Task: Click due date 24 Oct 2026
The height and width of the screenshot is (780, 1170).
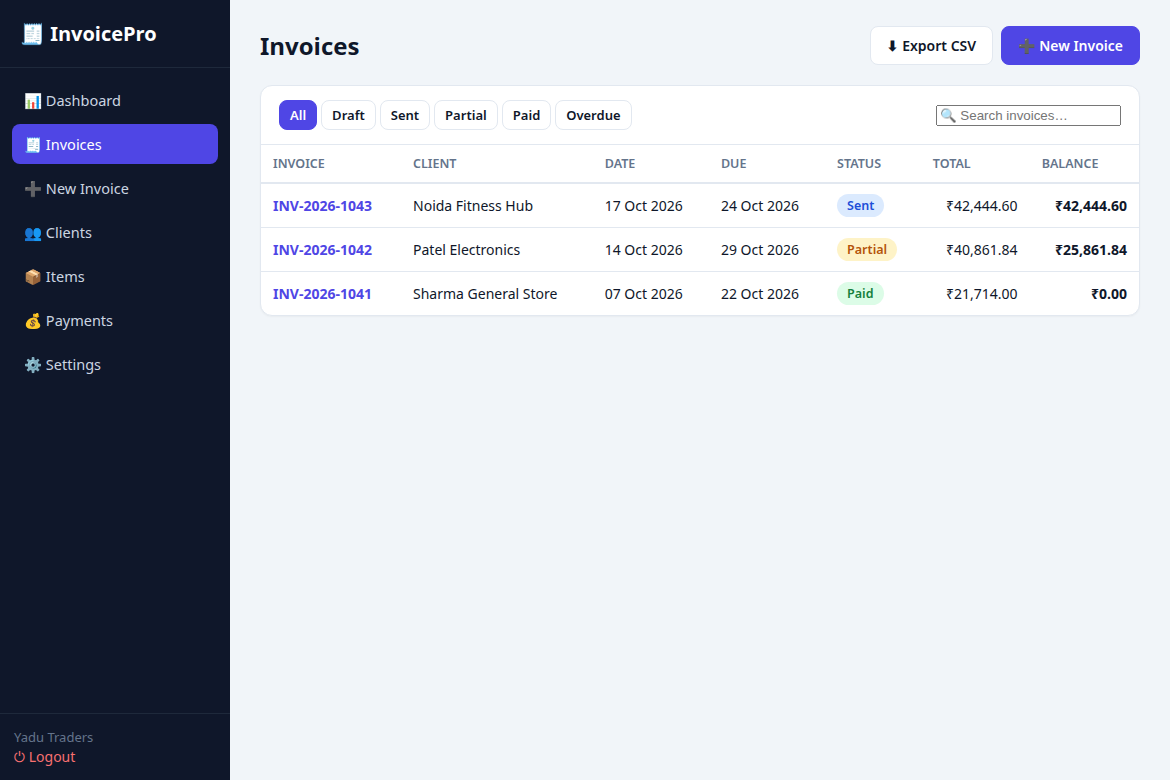Action: click(760, 206)
